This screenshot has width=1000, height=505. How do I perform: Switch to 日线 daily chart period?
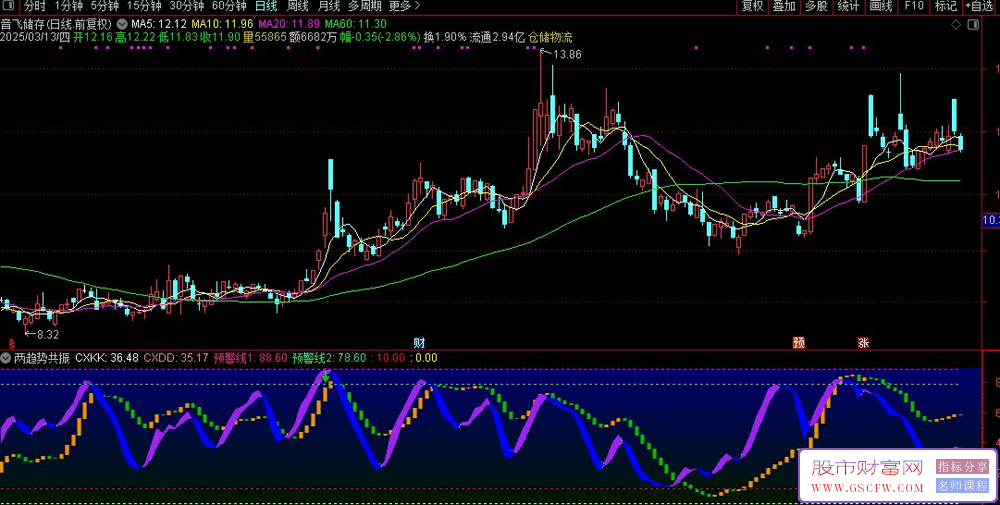(x=266, y=6)
